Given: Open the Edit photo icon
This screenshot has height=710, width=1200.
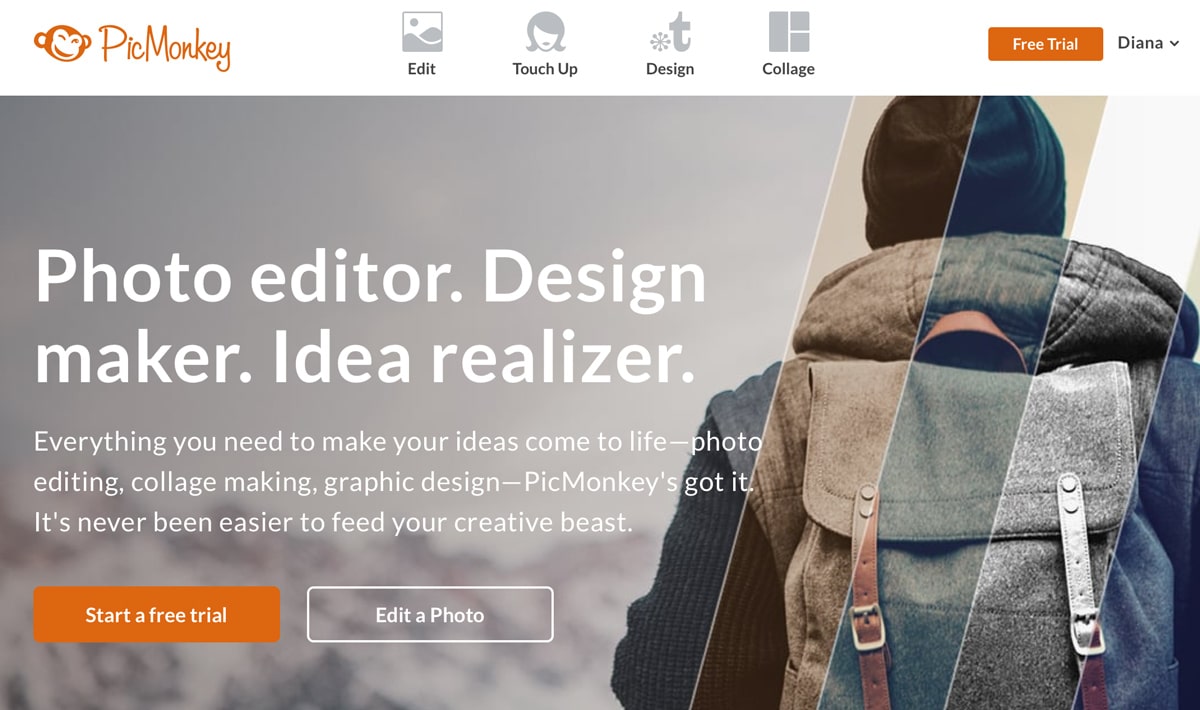Looking at the screenshot, I should coord(422,32).
